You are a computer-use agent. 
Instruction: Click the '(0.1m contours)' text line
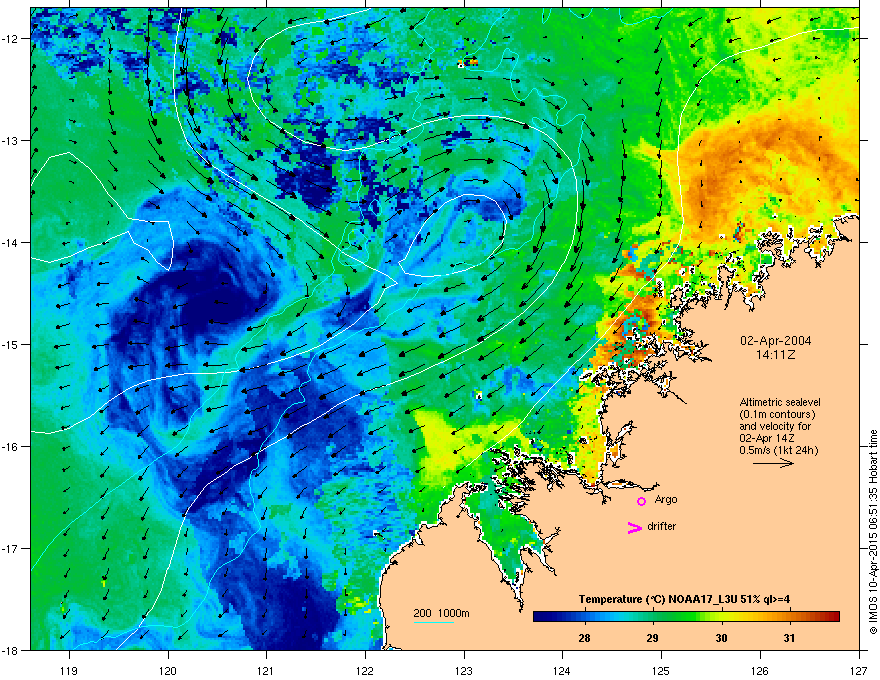777,414
